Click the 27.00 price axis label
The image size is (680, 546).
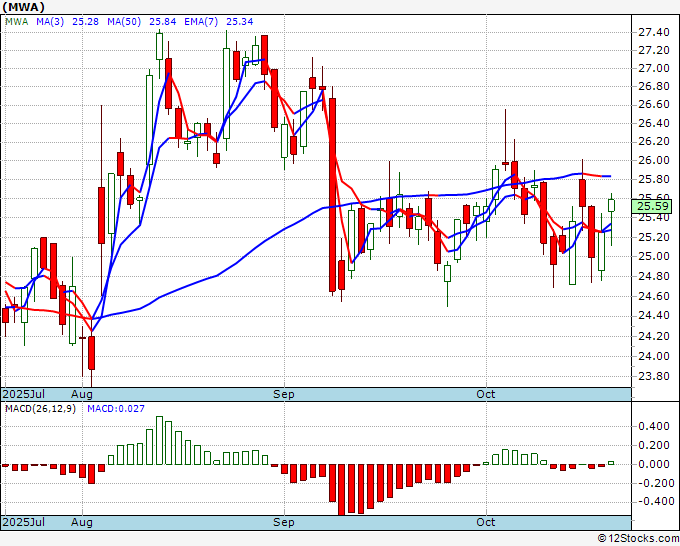pos(654,69)
